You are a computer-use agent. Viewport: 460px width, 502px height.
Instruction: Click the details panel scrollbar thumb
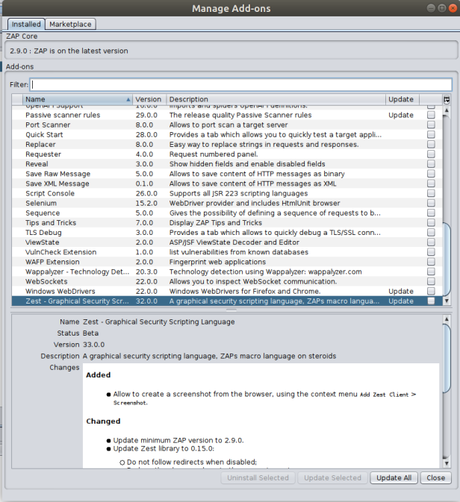pos(447,358)
